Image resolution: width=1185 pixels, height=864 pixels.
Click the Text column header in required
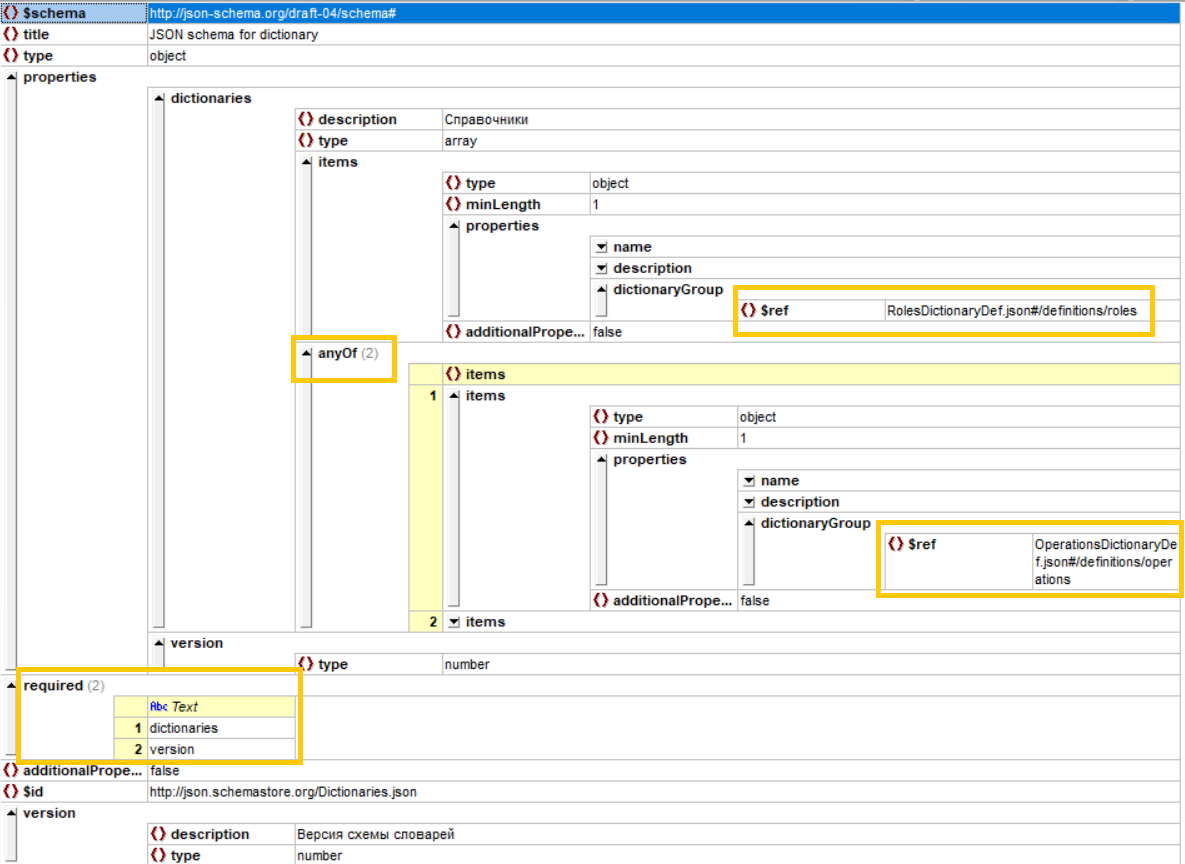coord(221,706)
